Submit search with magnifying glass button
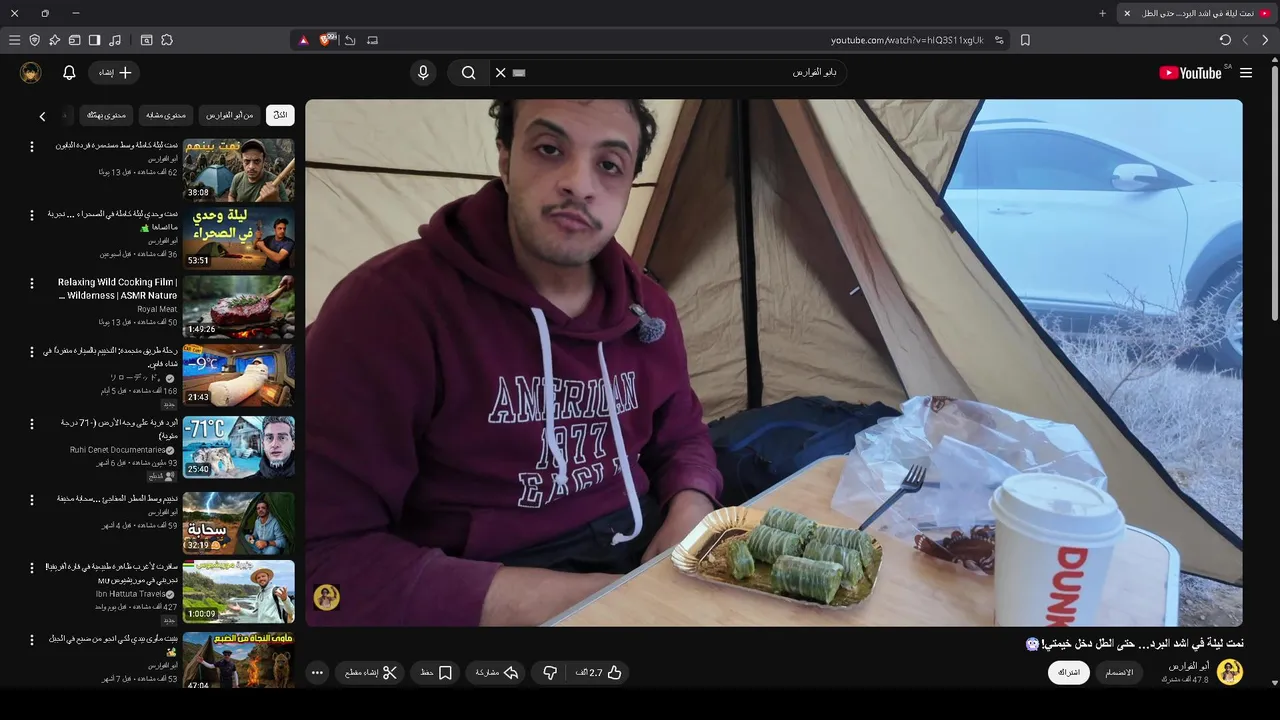The image size is (1280, 720). 468,73
